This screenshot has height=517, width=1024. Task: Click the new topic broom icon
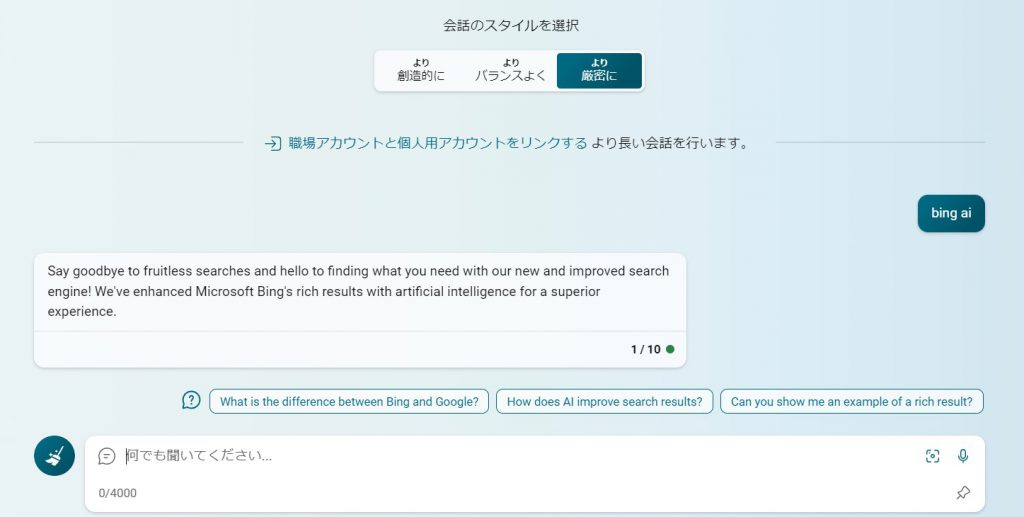tap(54, 456)
